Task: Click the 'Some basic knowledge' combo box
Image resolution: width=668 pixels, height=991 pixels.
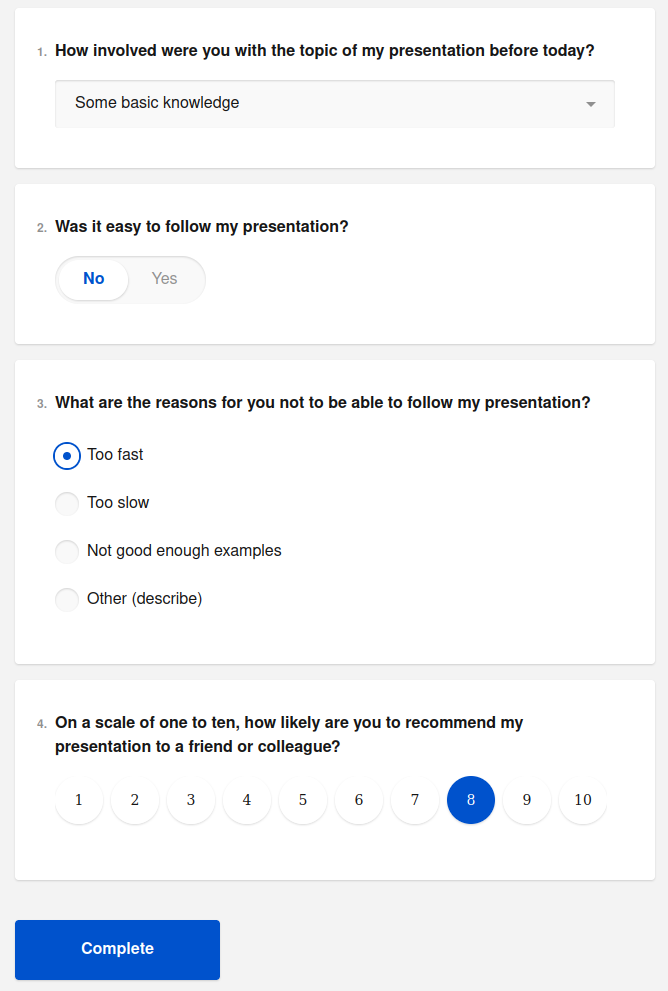Action: click(320, 103)
